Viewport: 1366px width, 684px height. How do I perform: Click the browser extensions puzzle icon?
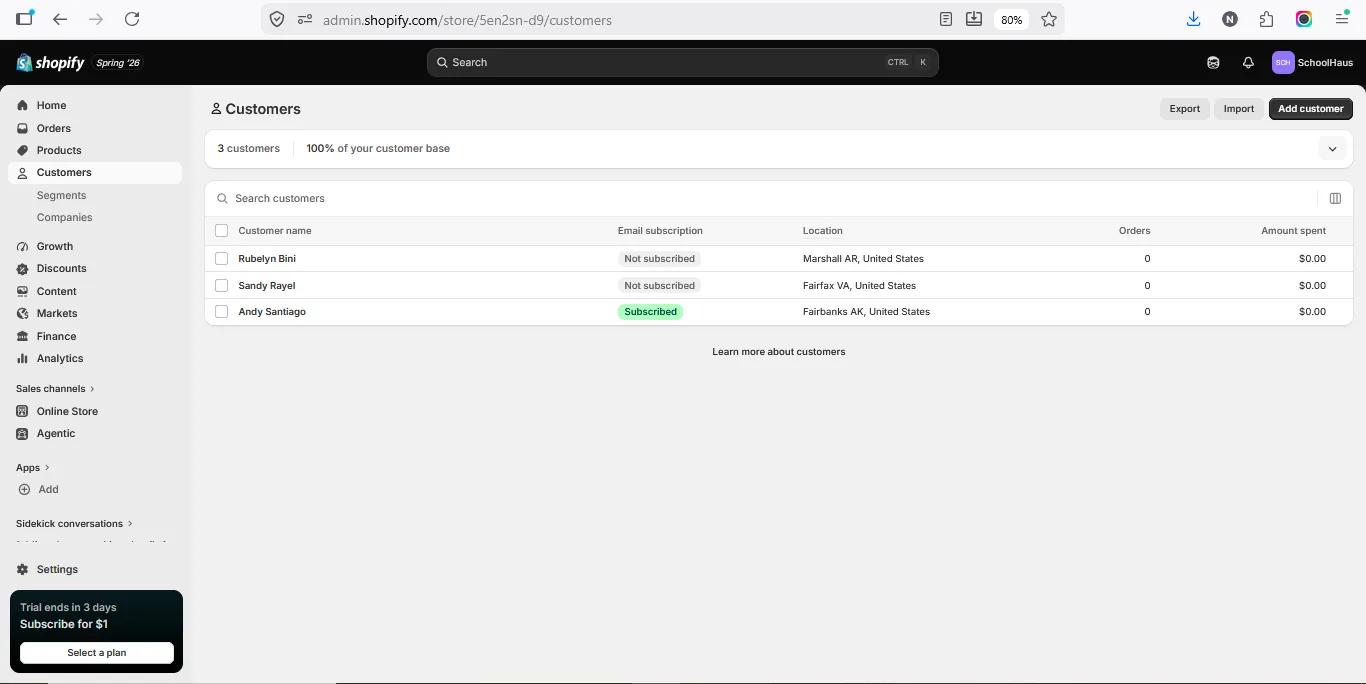[1267, 19]
